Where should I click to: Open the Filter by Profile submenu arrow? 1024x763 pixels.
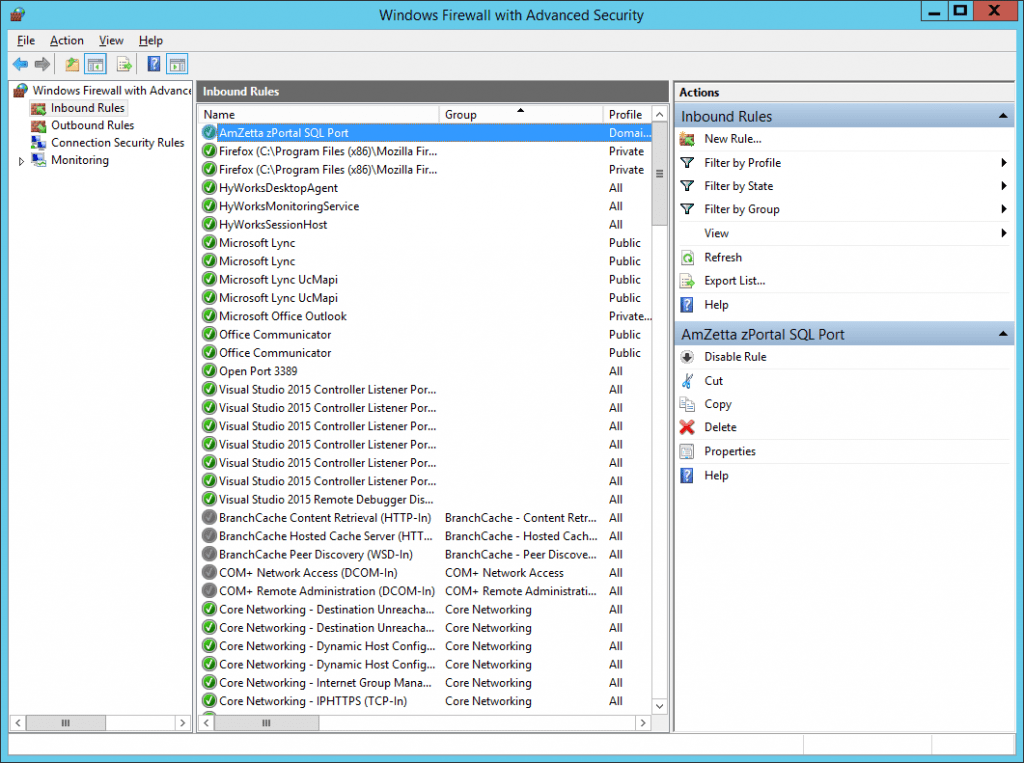1004,163
